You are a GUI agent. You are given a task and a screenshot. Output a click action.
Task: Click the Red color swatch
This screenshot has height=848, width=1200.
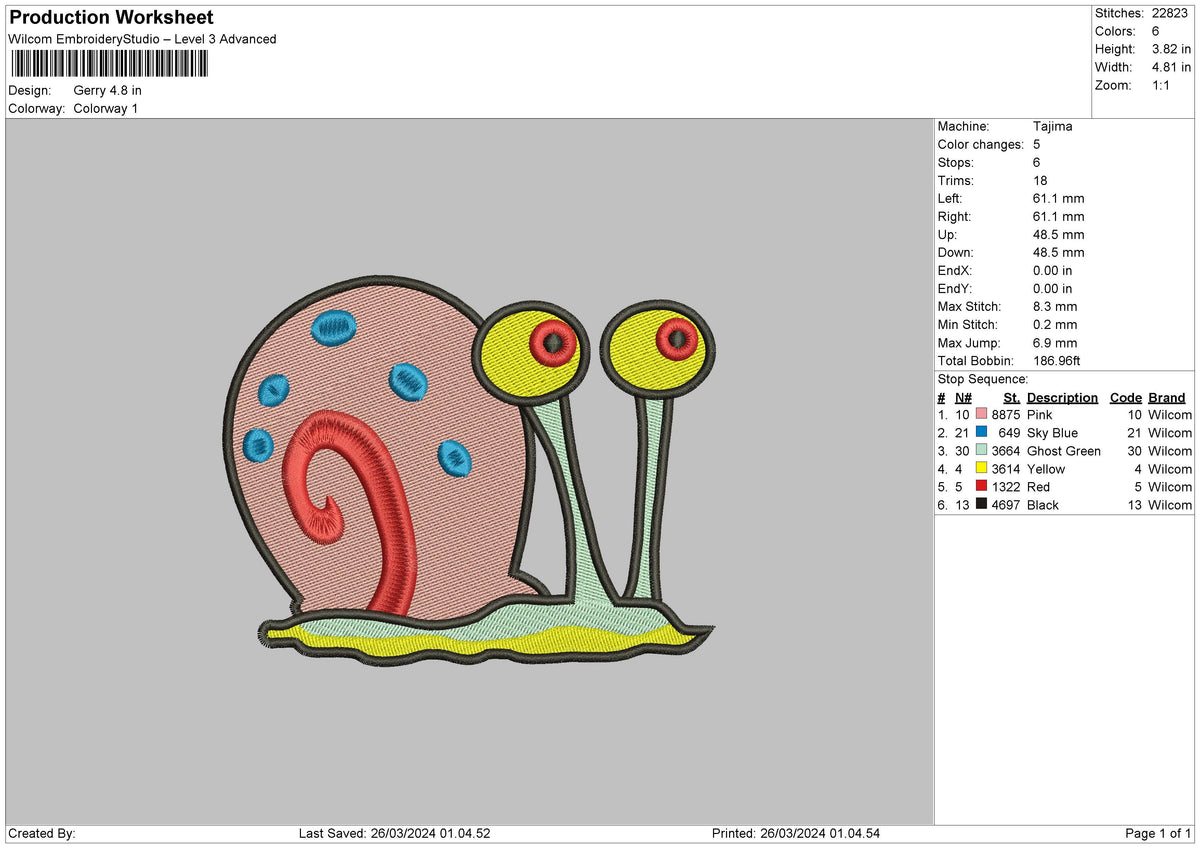[x=981, y=487]
